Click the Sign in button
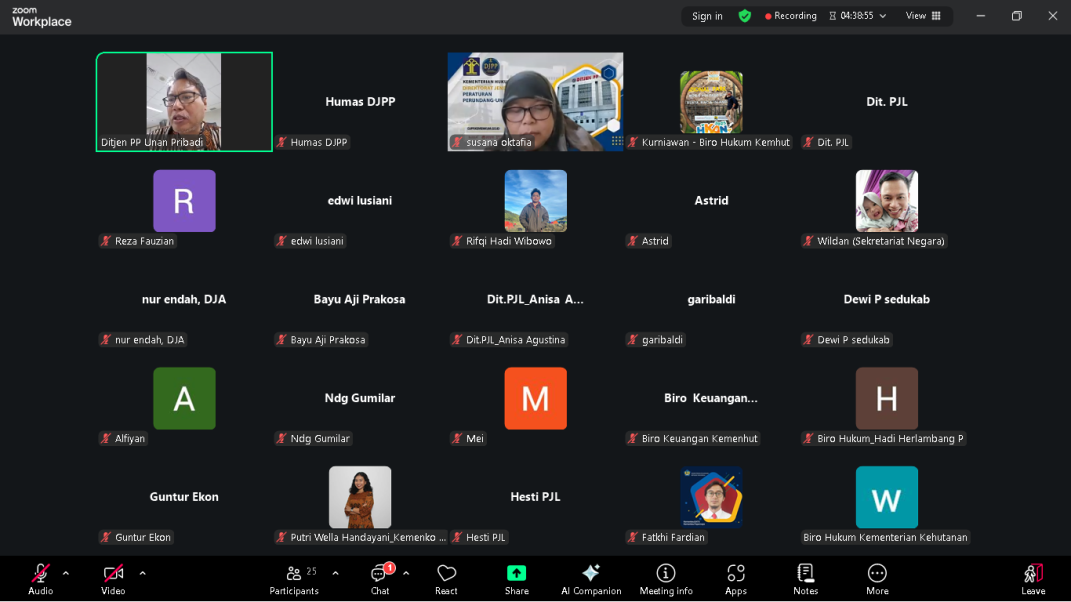 pos(706,16)
